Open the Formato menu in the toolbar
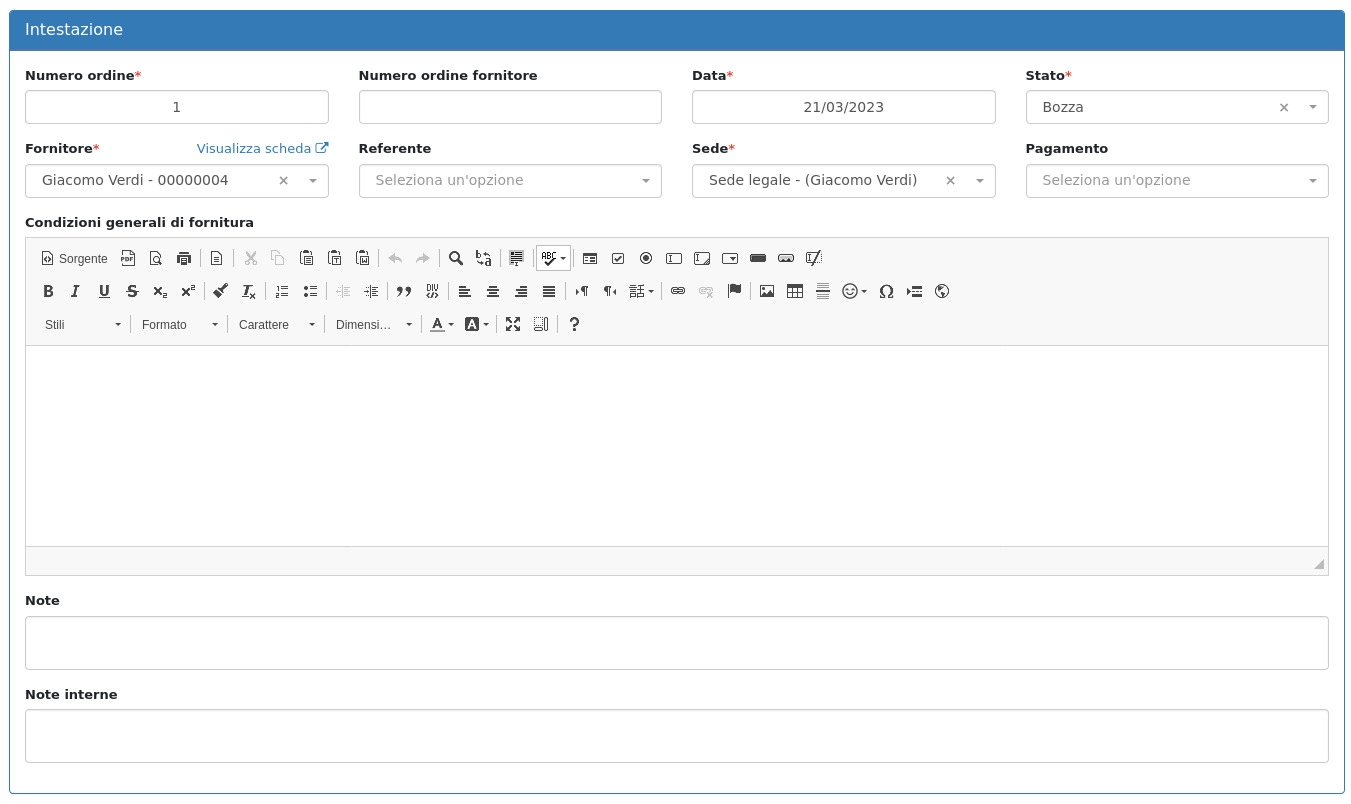 (179, 324)
